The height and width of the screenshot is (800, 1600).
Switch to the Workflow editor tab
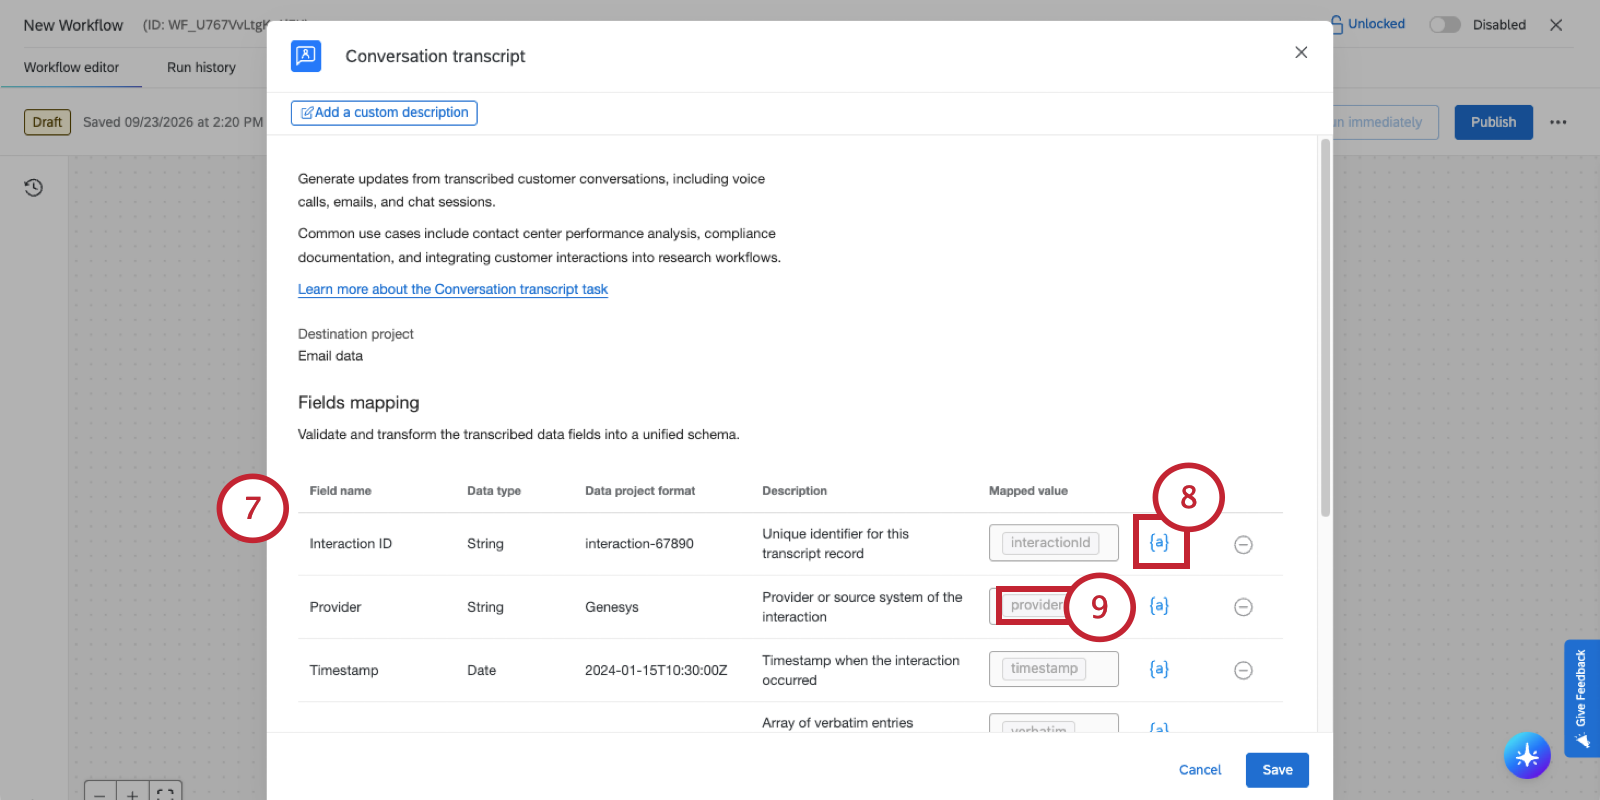click(71, 67)
